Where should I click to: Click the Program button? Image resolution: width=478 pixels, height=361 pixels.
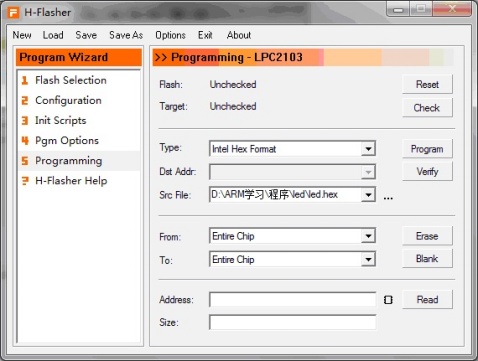[427, 149]
